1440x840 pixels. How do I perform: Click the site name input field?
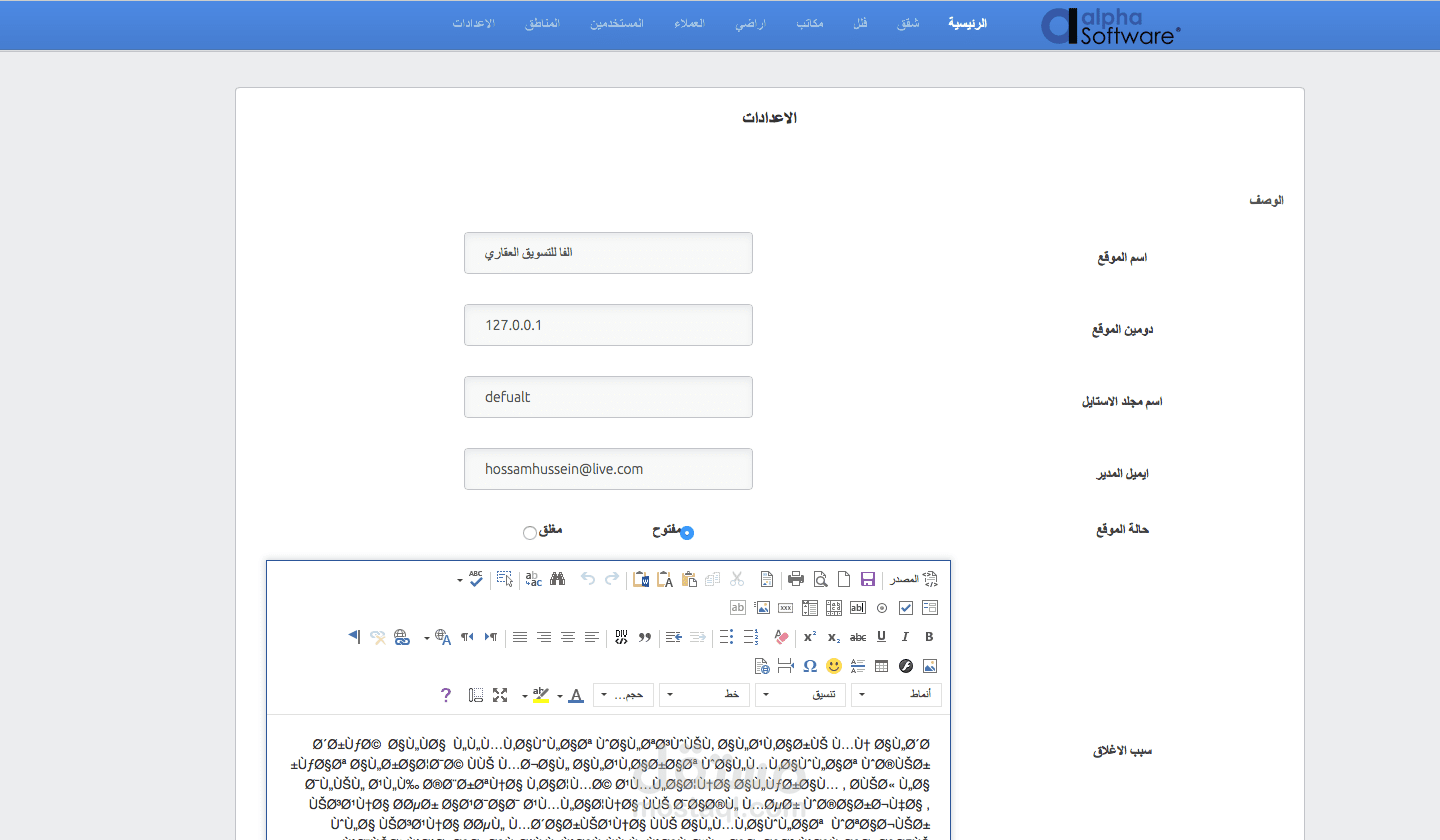[608, 253]
